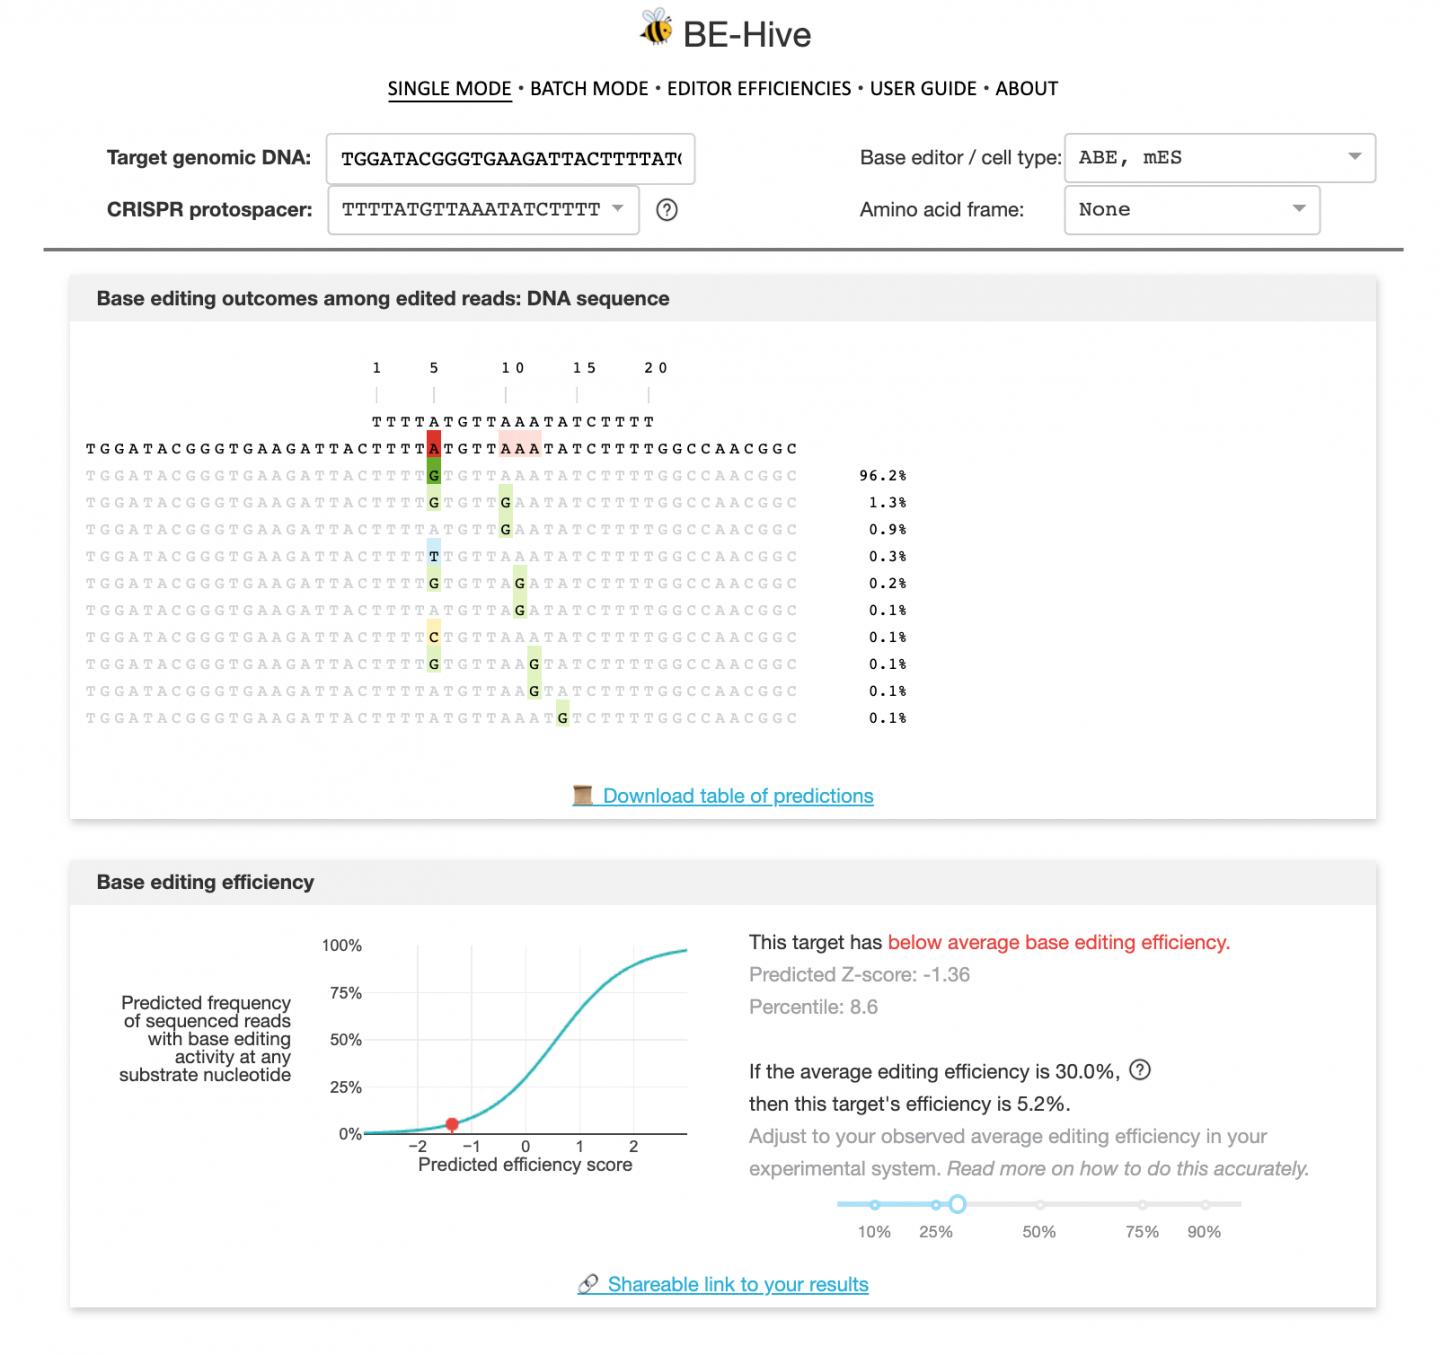Open the USER GUIDE page
Image resolution: width=1440 pixels, height=1355 pixels.
coord(923,88)
